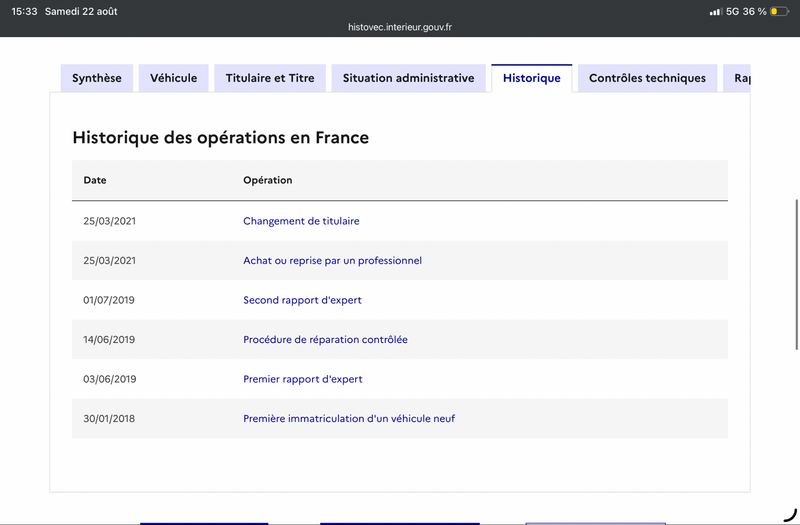This screenshot has height=525, width=800.
Task: Select the Titulaire et Titre tab
Action: (270, 78)
